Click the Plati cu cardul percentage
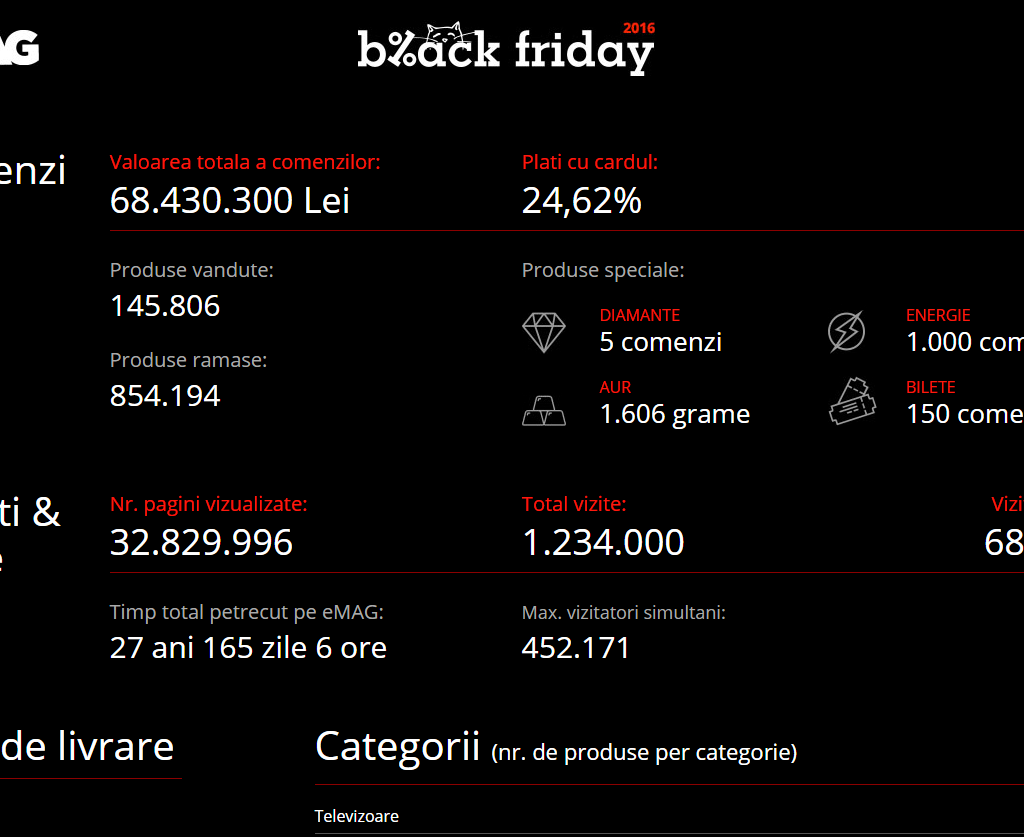Viewport: 1024px width, 837px height. pos(581,201)
